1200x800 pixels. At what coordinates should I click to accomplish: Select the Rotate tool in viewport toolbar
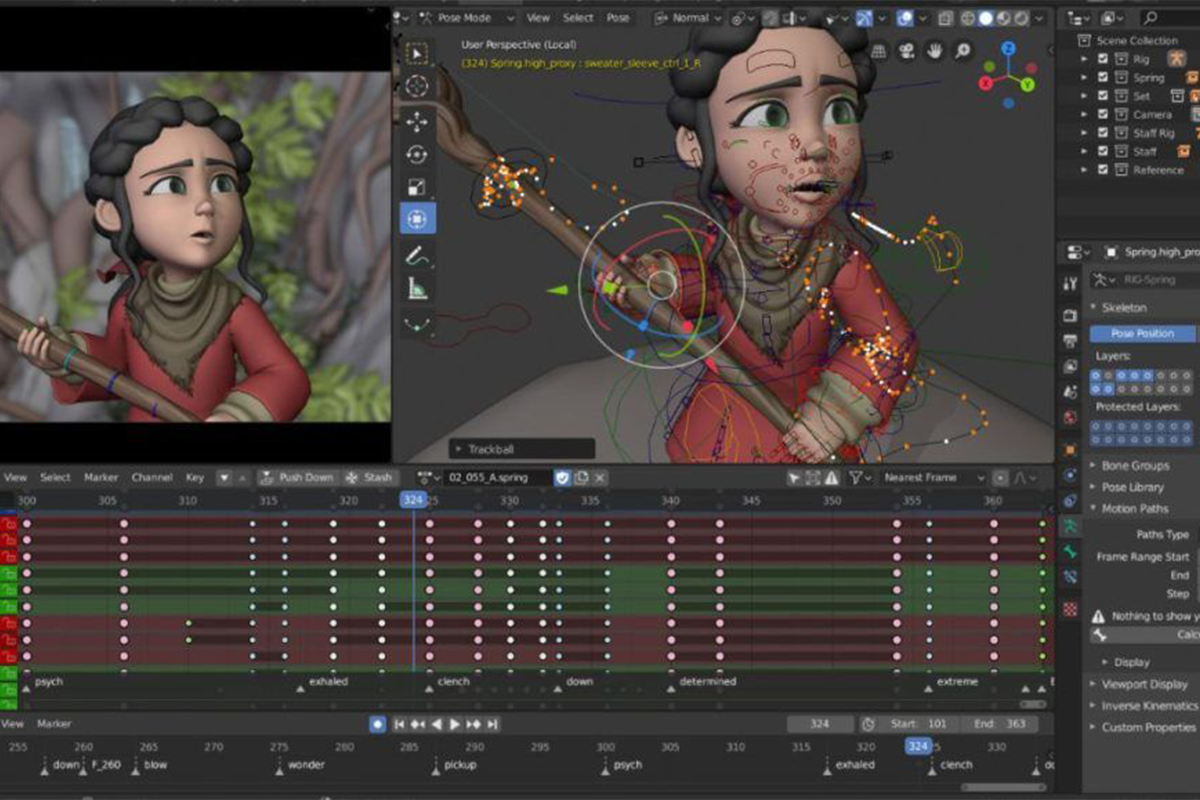pos(417,154)
